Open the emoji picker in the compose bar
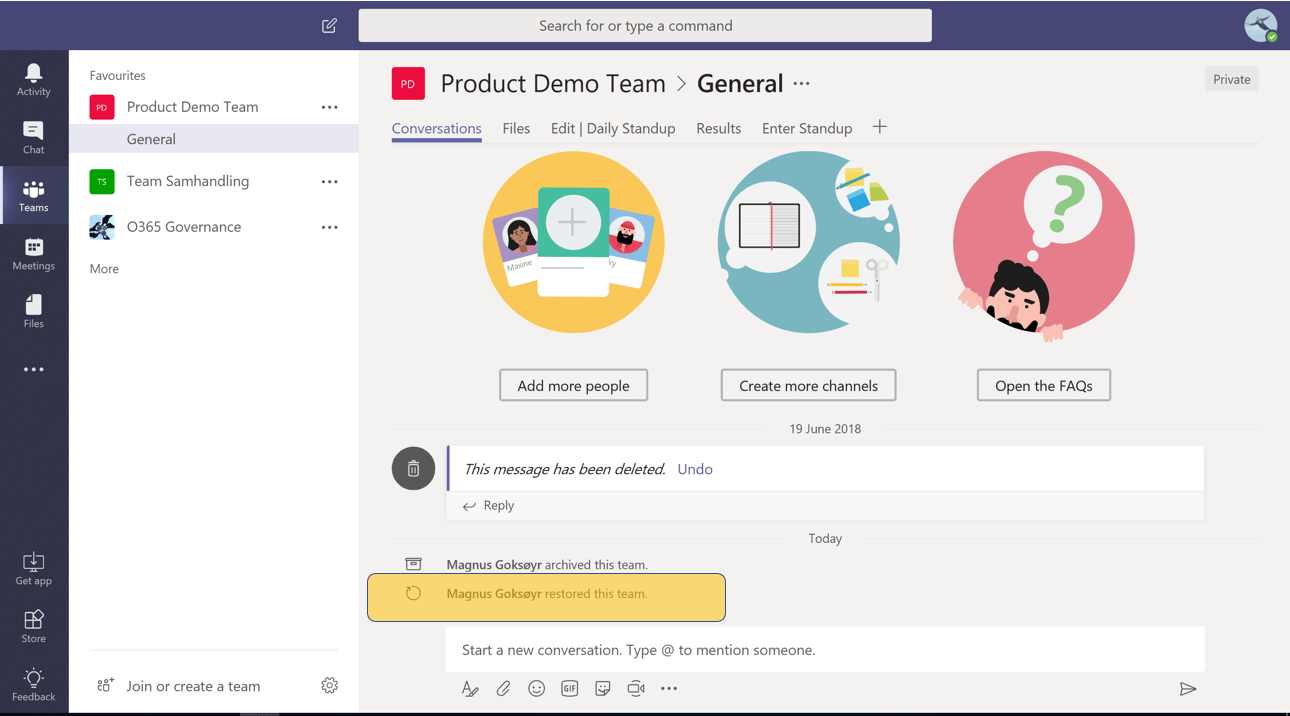 point(536,688)
